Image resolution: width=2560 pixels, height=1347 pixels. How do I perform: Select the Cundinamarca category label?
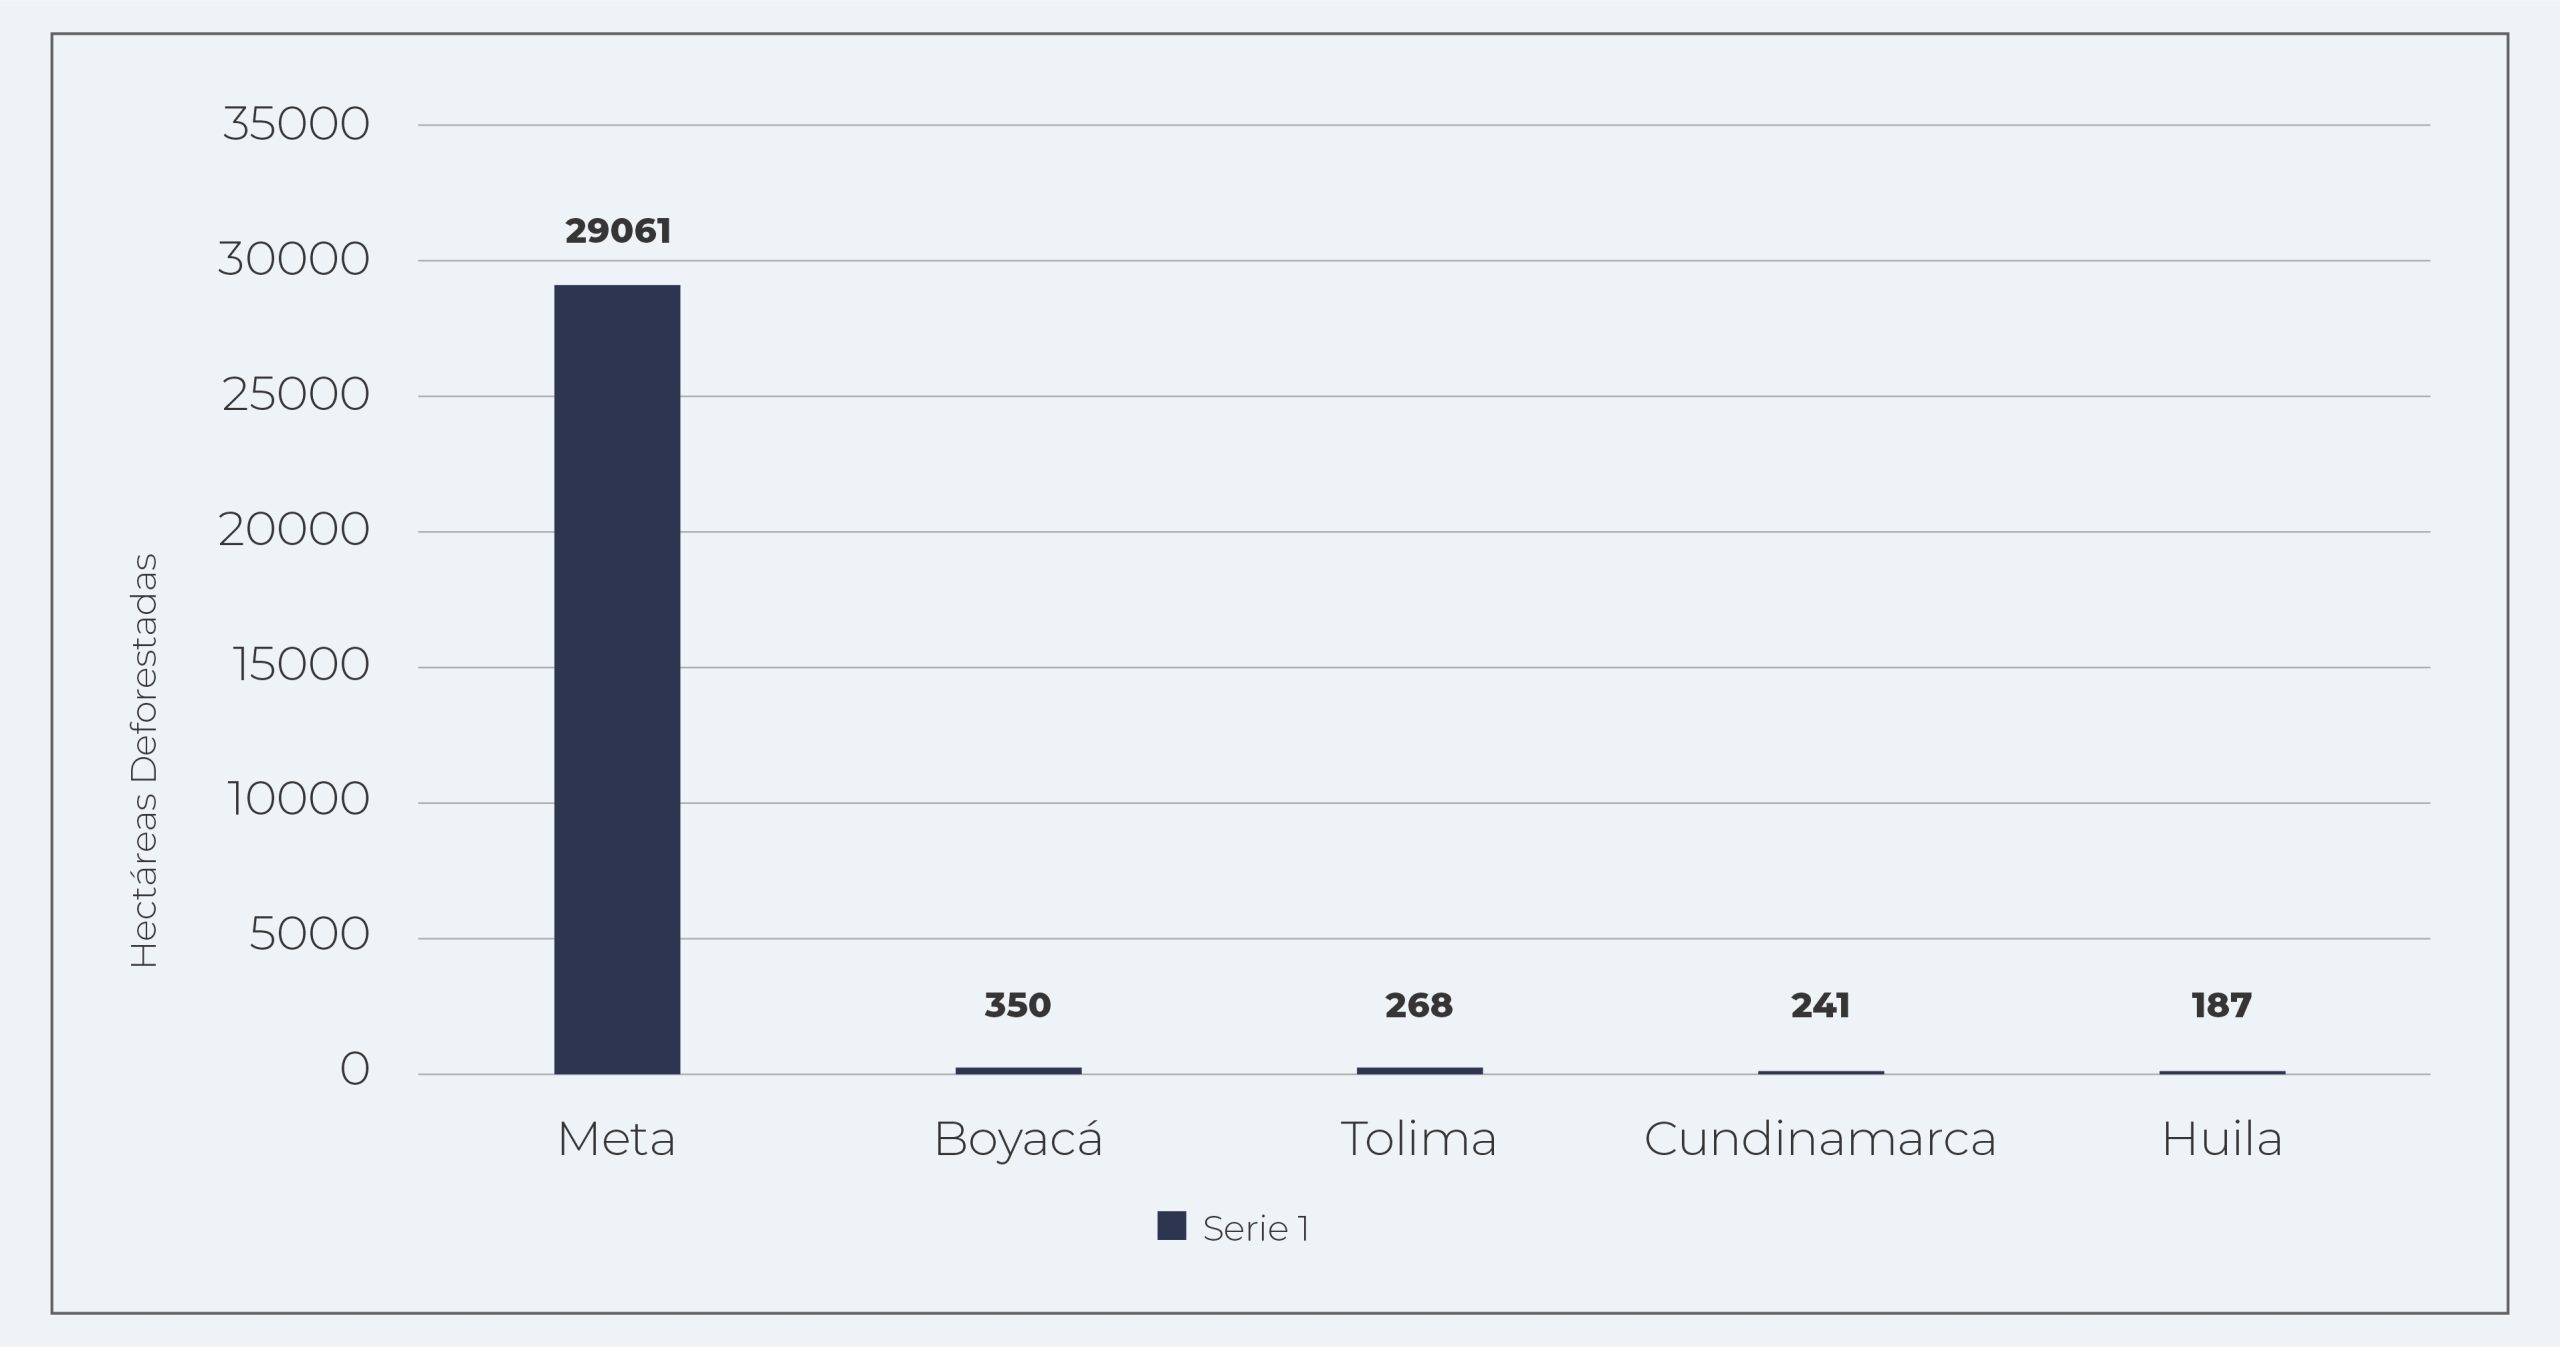[1820, 1139]
